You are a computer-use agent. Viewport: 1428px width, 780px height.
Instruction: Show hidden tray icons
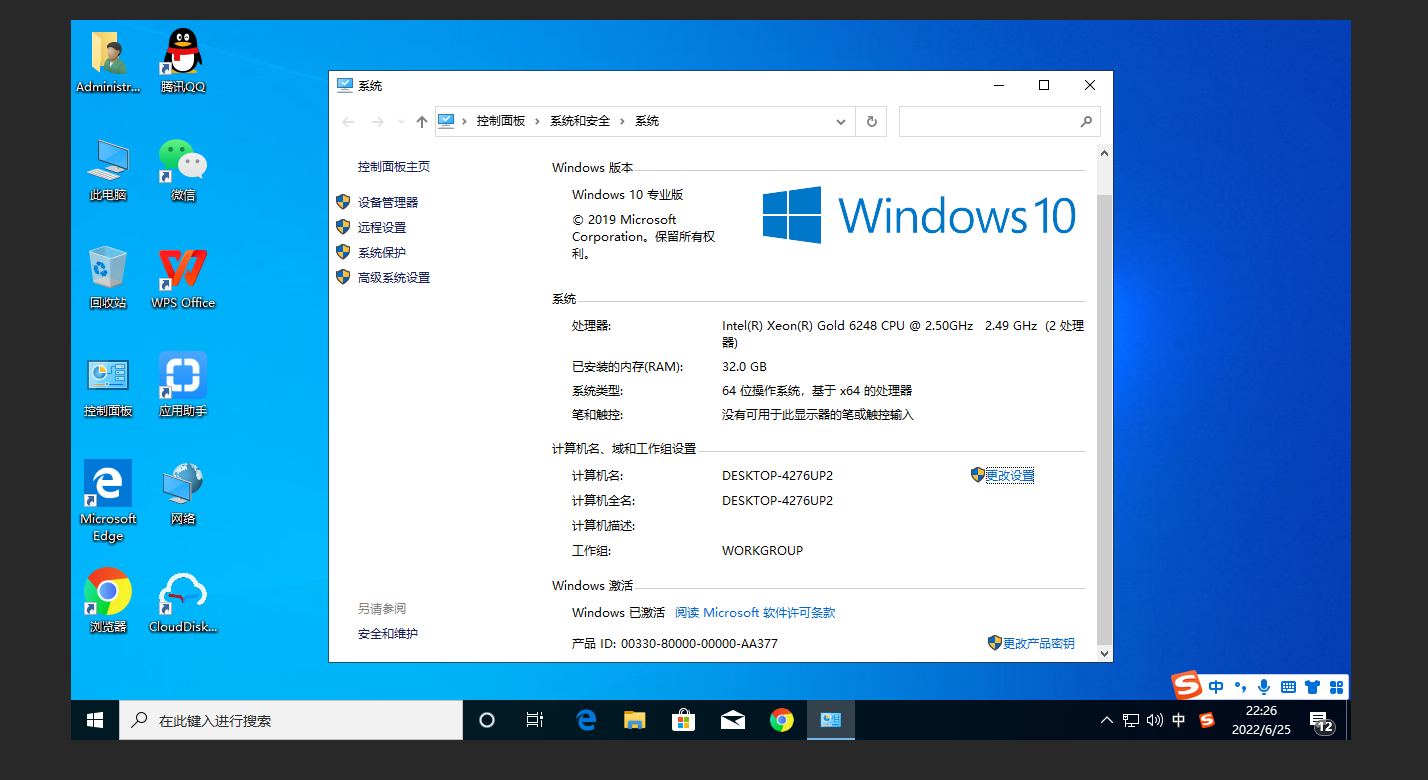click(1107, 720)
